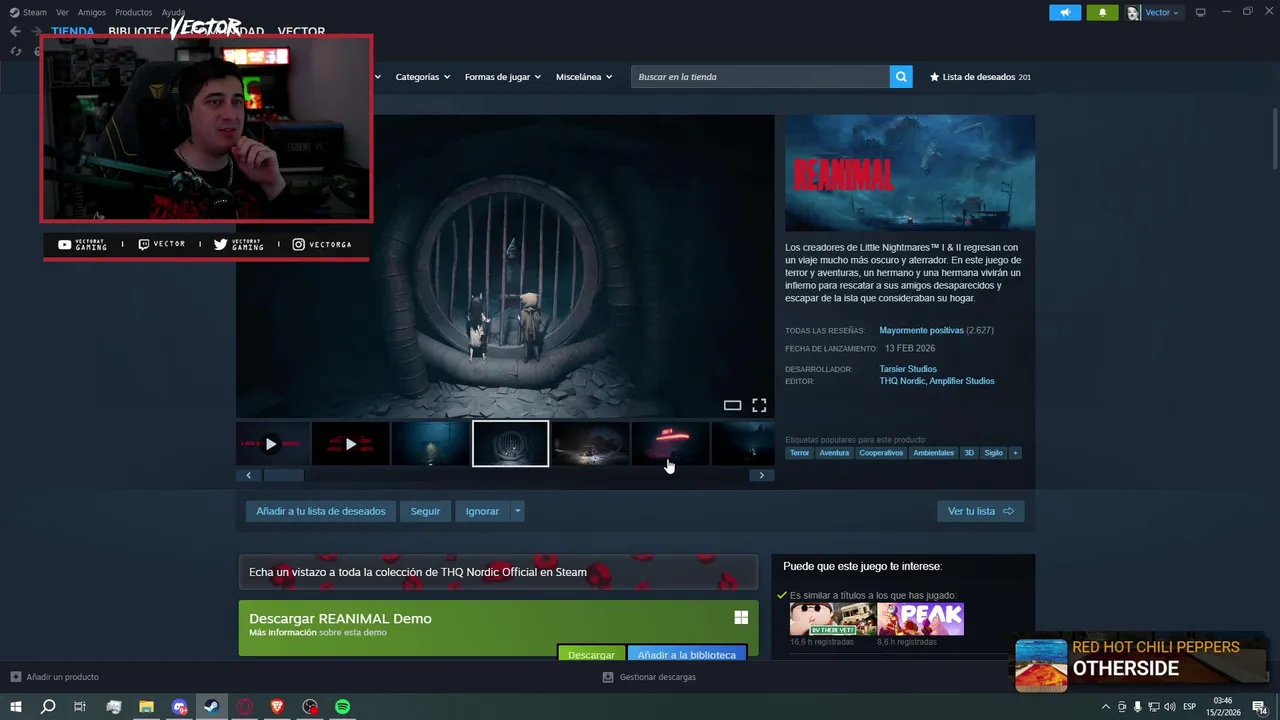Open File Explorer from the taskbar
The image size is (1280, 720).
coord(146,706)
